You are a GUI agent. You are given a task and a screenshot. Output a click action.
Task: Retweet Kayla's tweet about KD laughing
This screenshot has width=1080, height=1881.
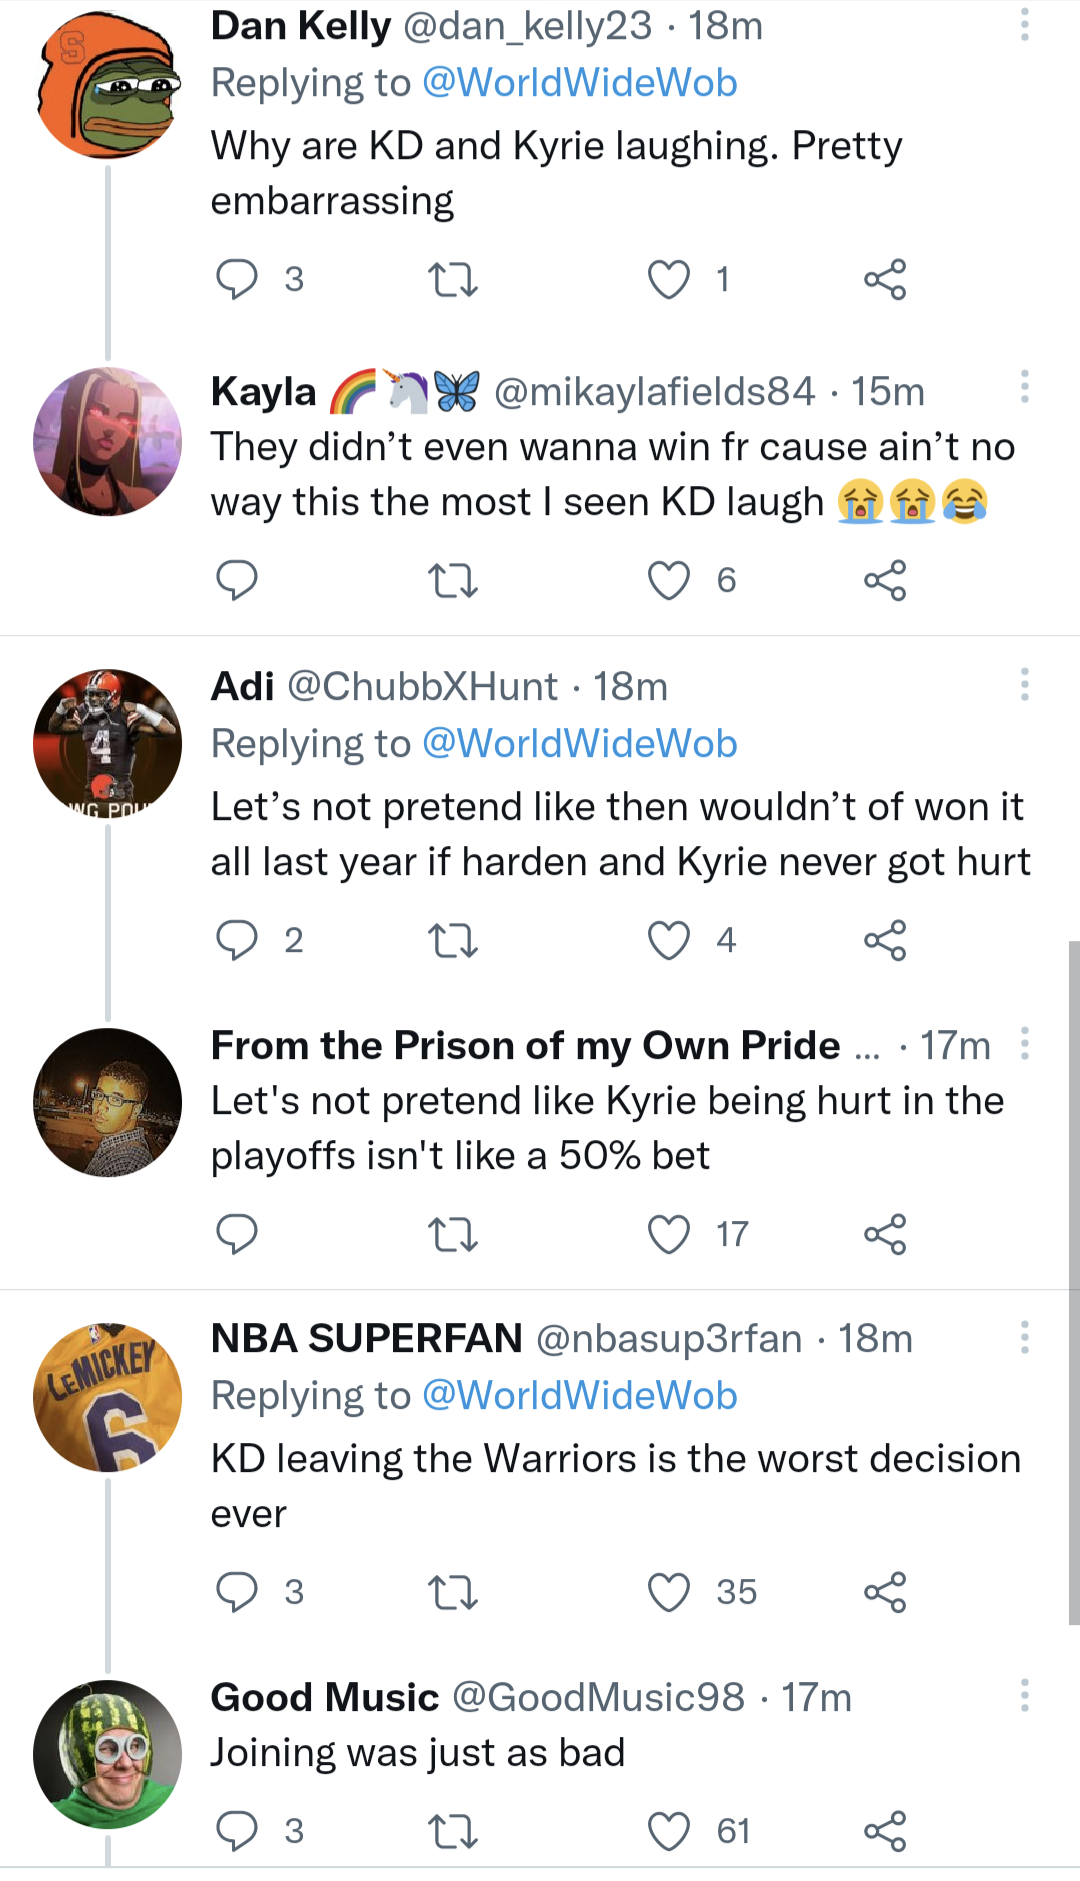point(452,580)
